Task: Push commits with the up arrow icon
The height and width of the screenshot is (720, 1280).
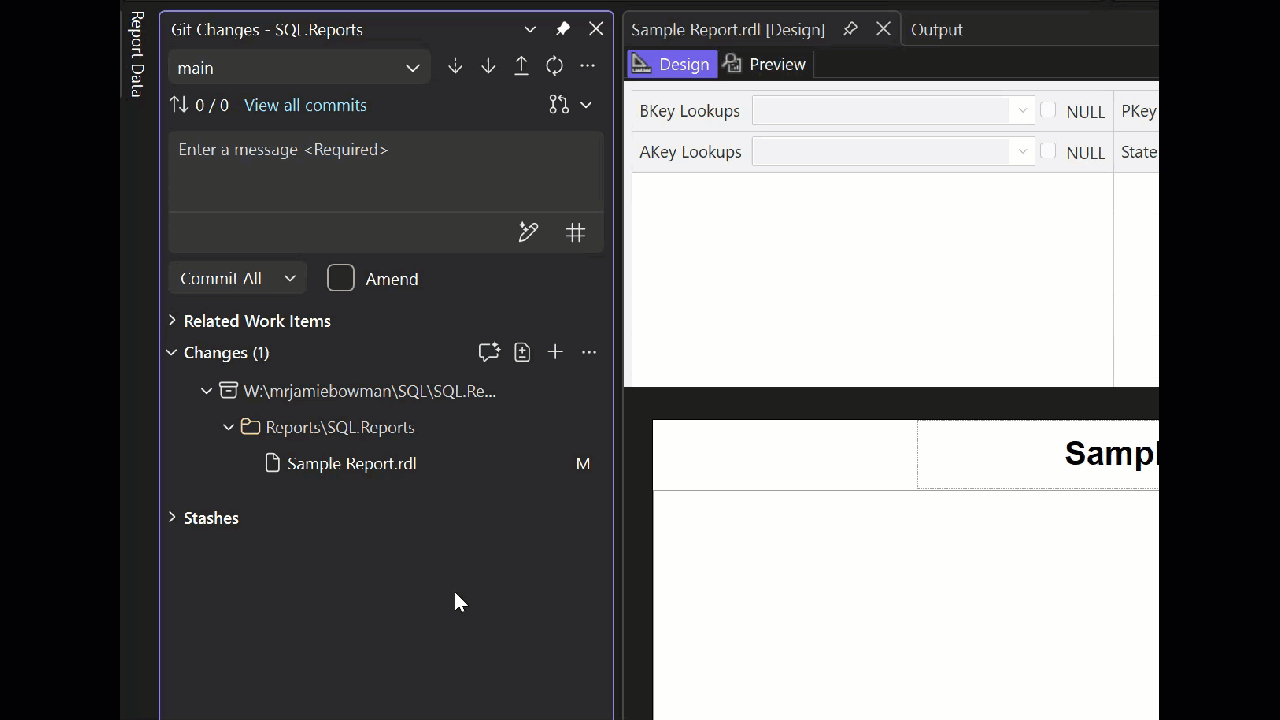Action: (521, 67)
